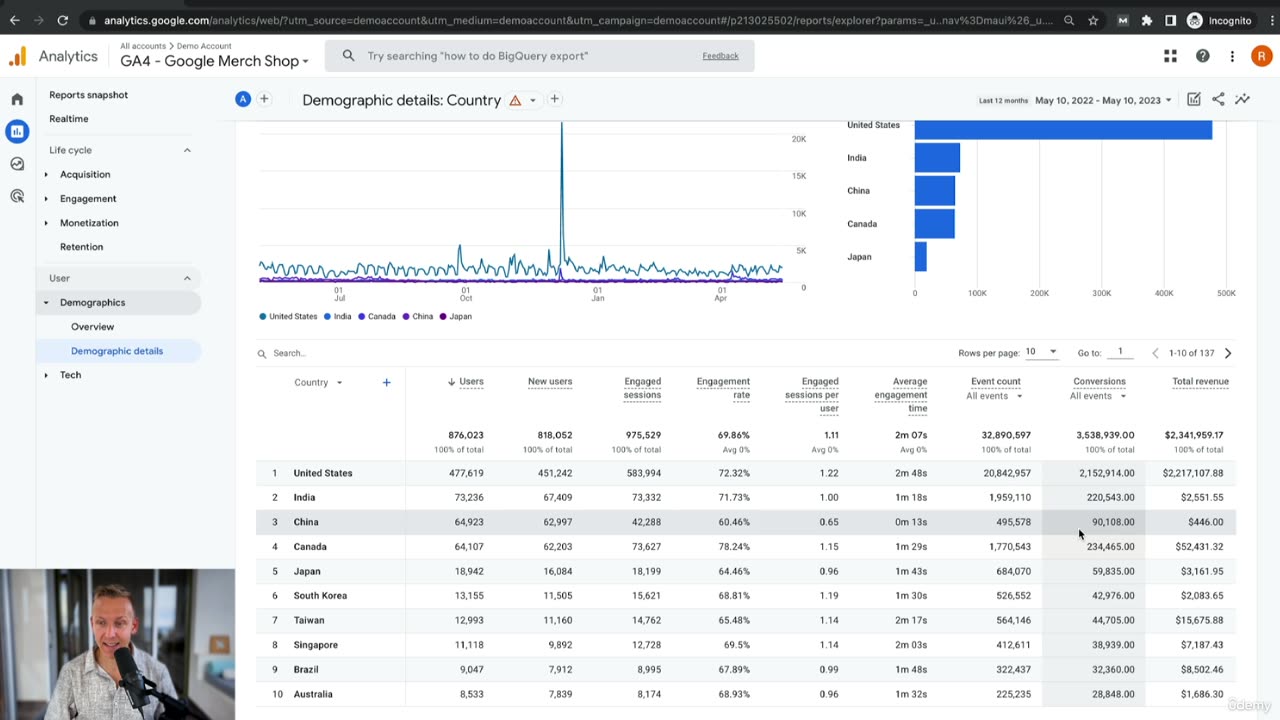1280x720 pixels.
Task: Open dropdown next to report warning icon
Action: (x=532, y=100)
